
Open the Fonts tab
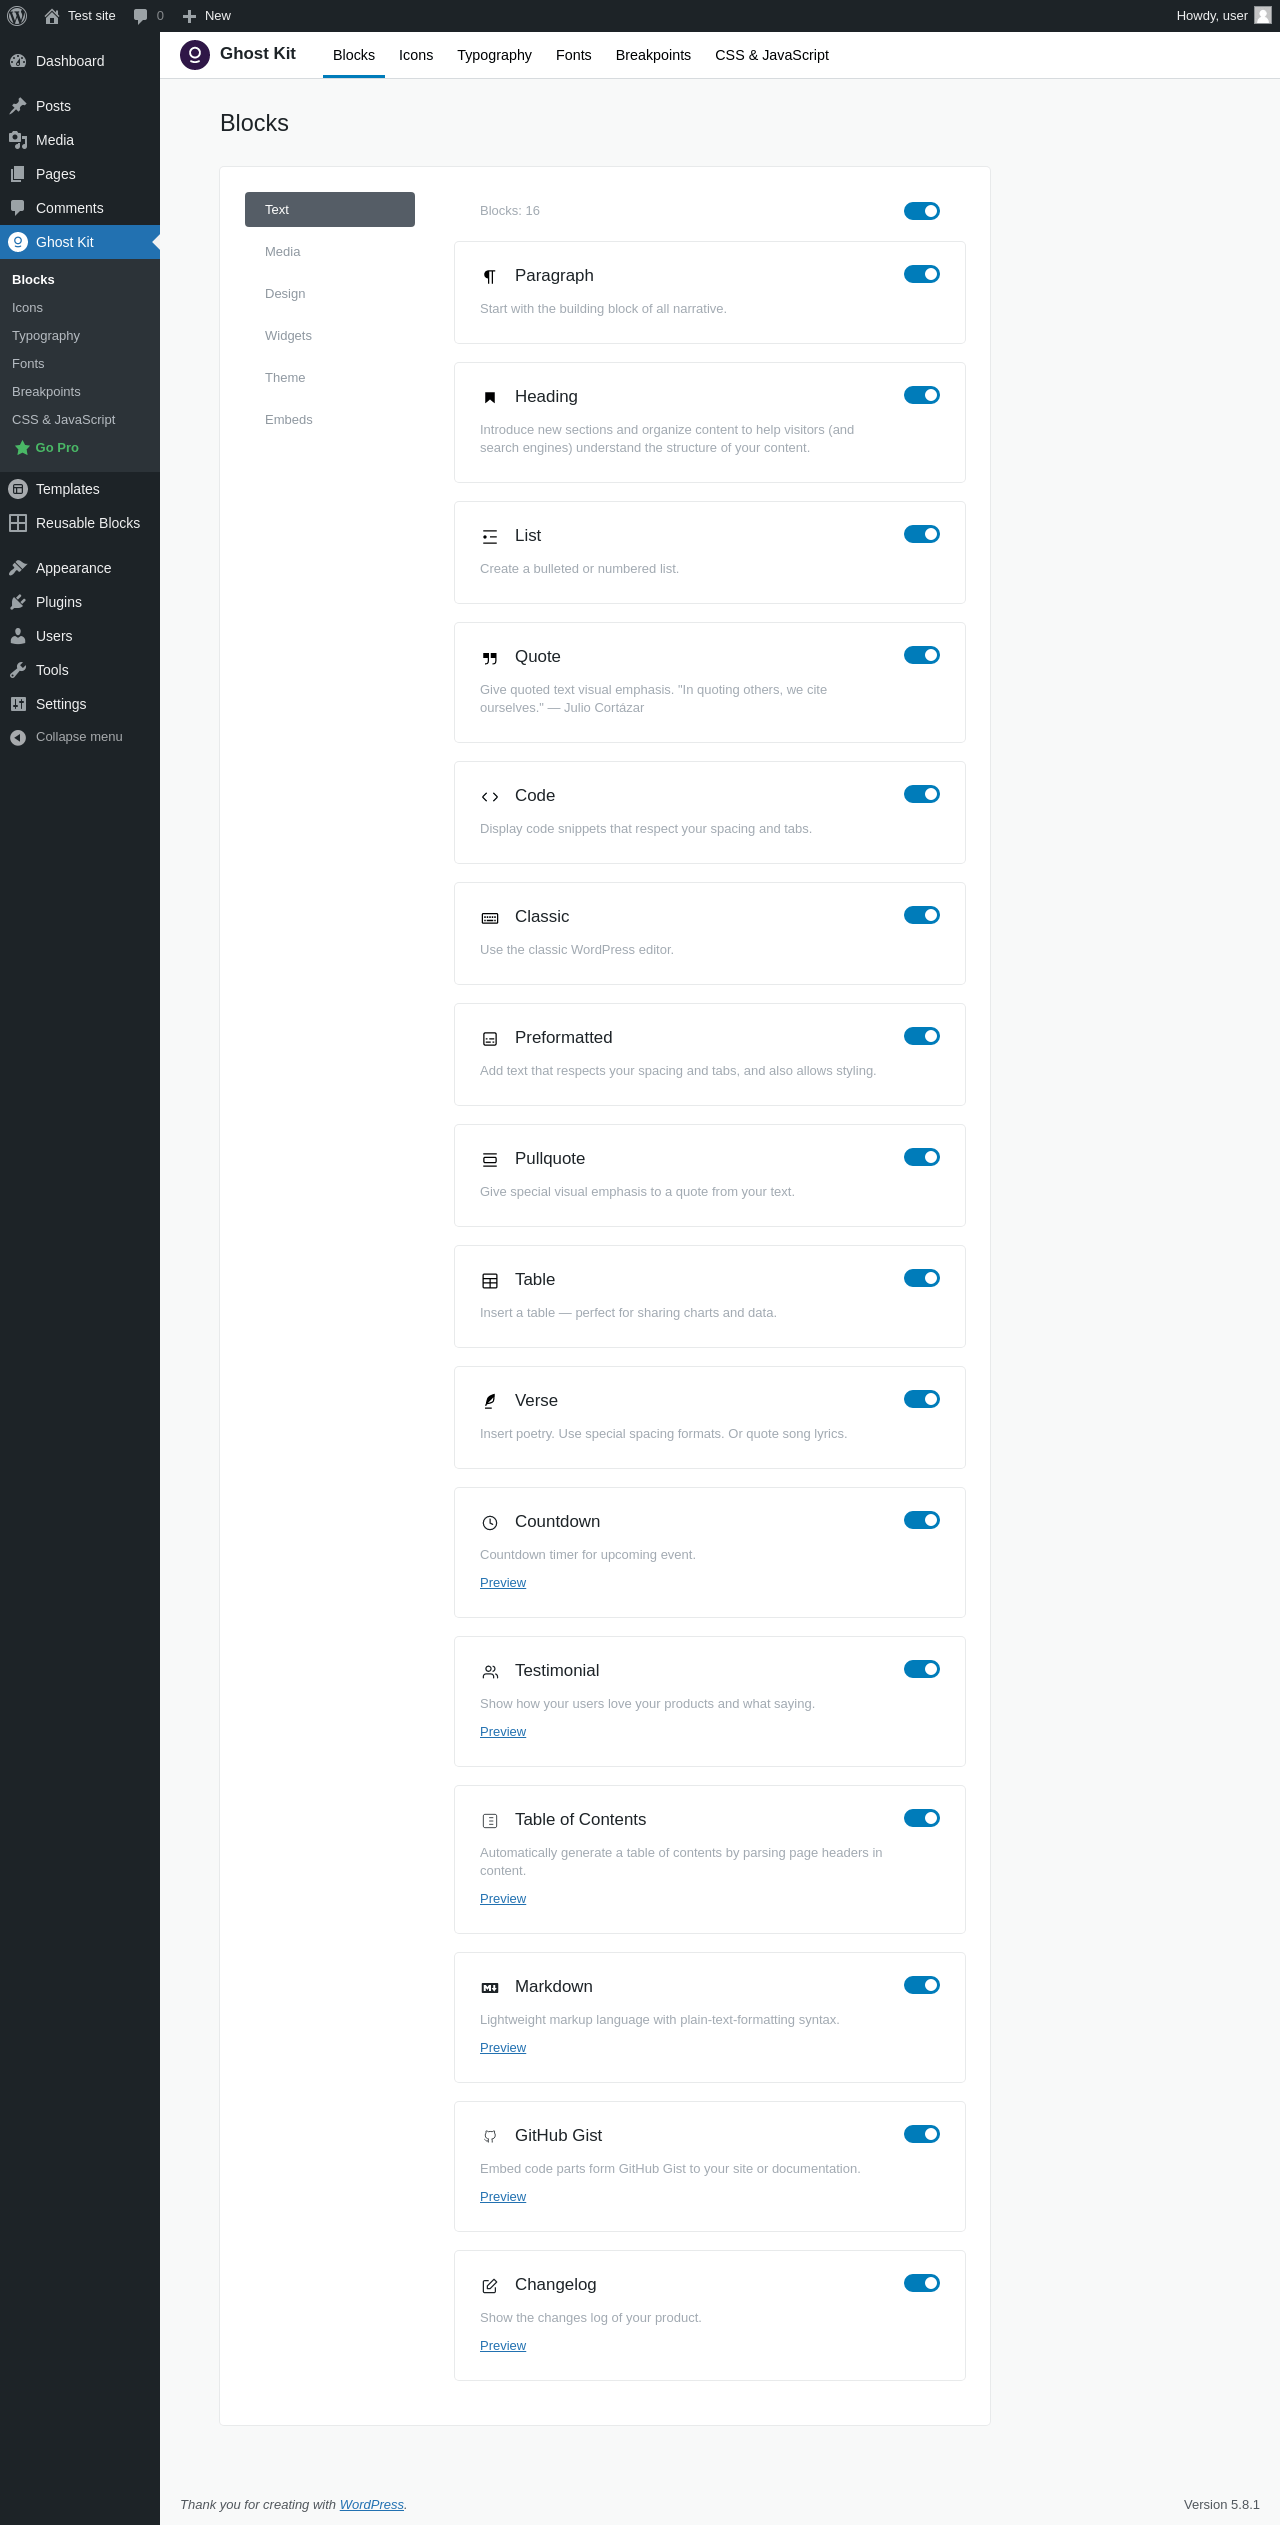click(x=574, y=55)
